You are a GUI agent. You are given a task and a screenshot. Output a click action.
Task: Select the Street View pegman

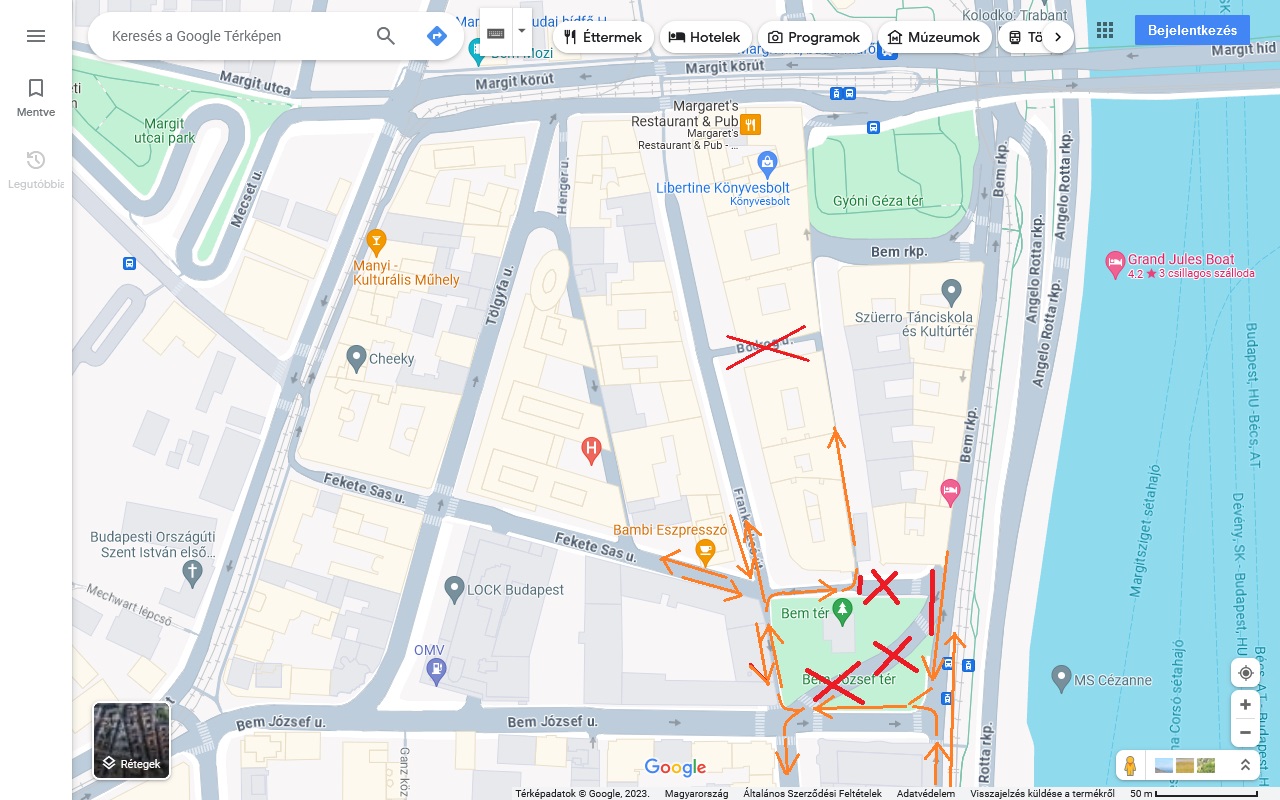1130,766
